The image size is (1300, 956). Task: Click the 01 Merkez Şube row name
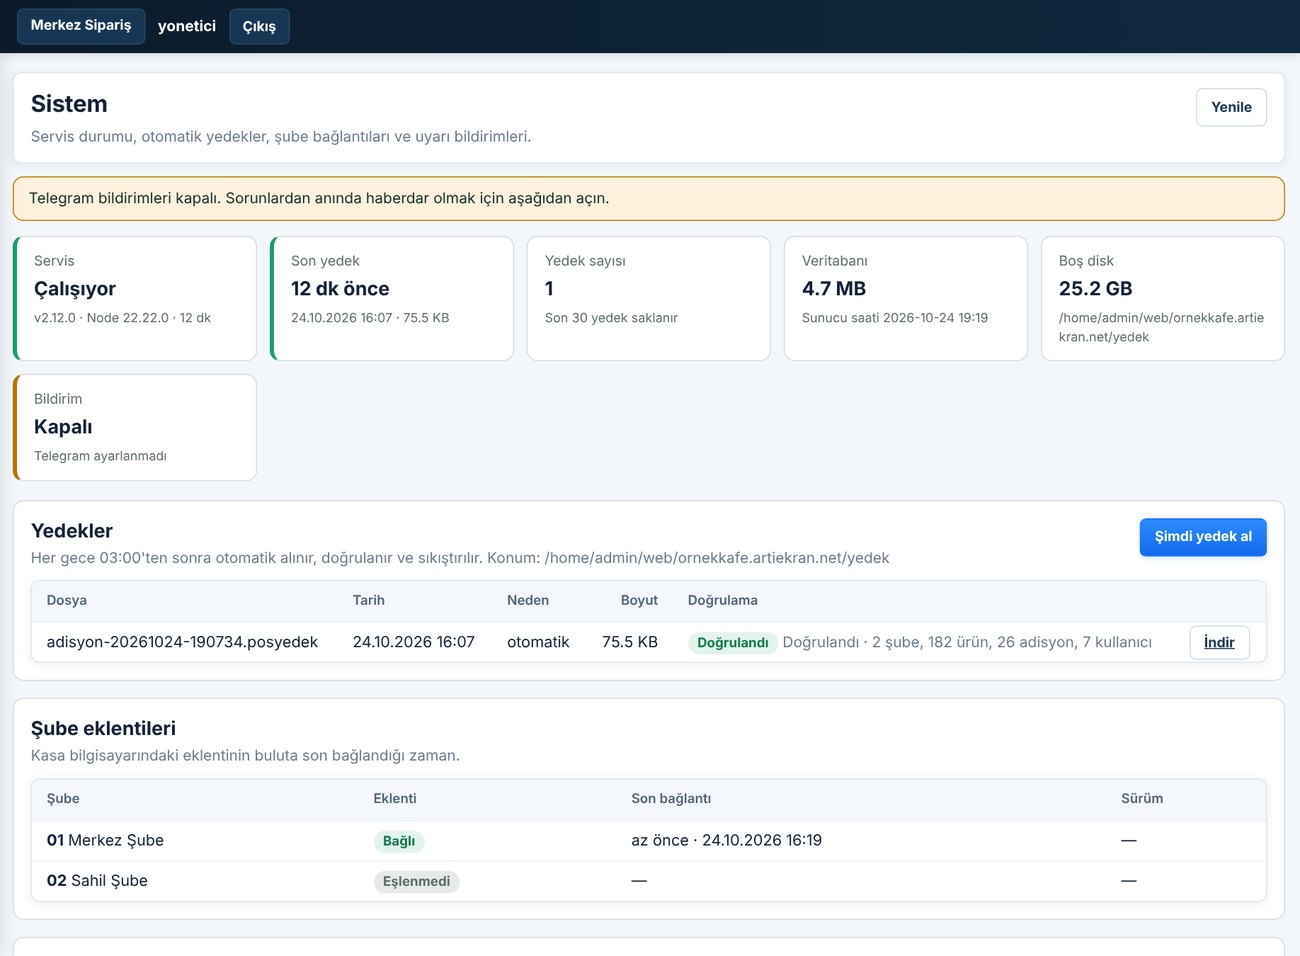click(105, 840)
